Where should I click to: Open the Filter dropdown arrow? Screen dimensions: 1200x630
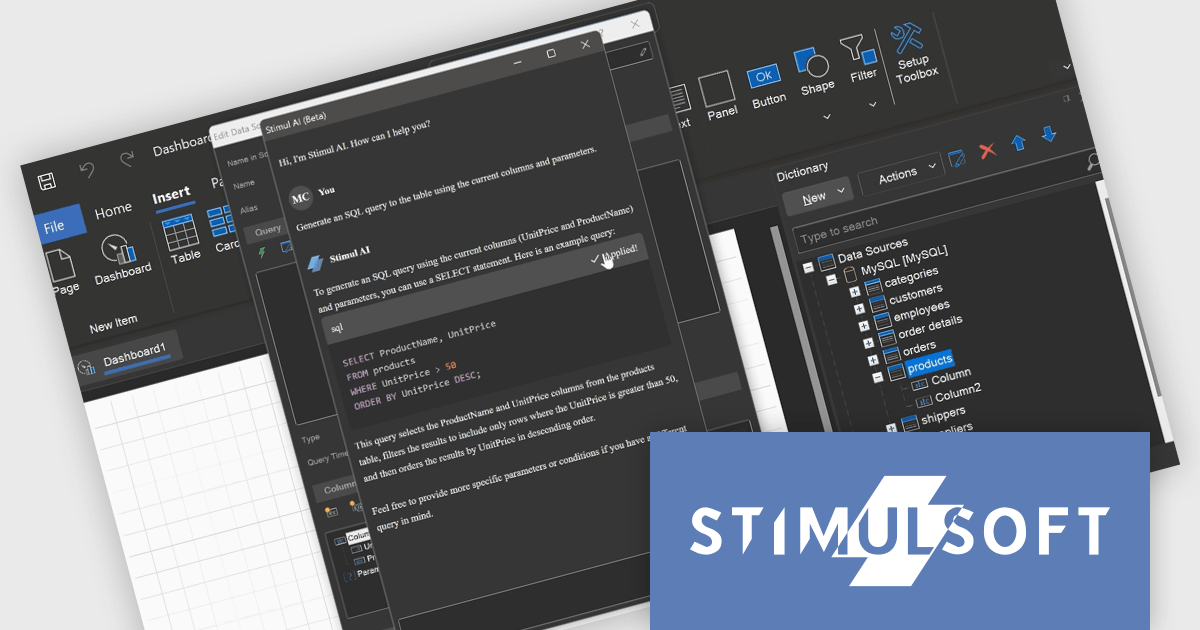872,103
